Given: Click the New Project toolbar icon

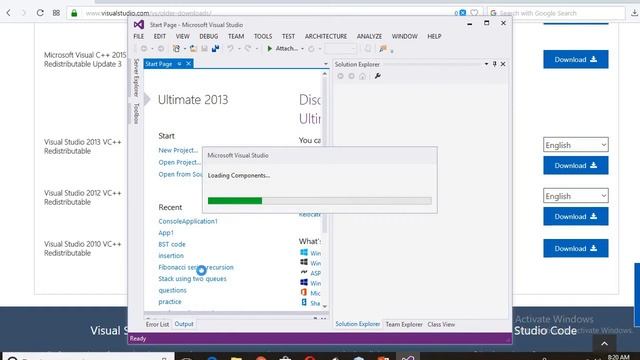Looking at the screenshot, I should pyautogui.click(x=176, y=49).
